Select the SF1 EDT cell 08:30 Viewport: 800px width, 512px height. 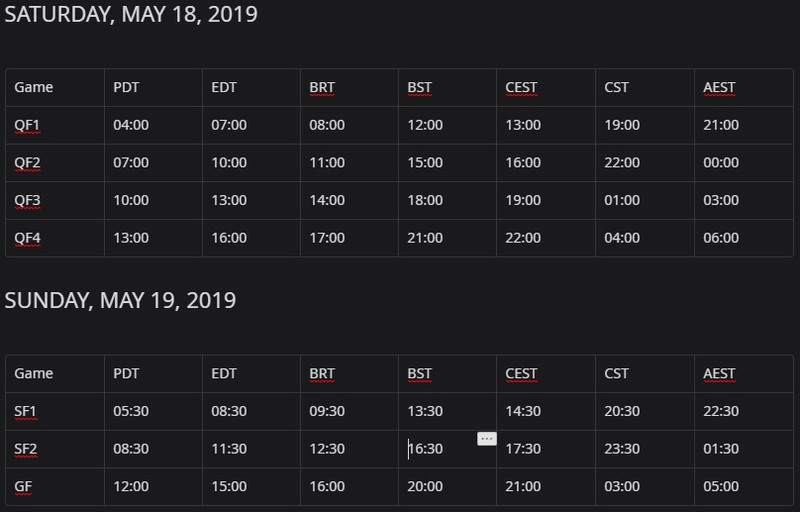252,411
